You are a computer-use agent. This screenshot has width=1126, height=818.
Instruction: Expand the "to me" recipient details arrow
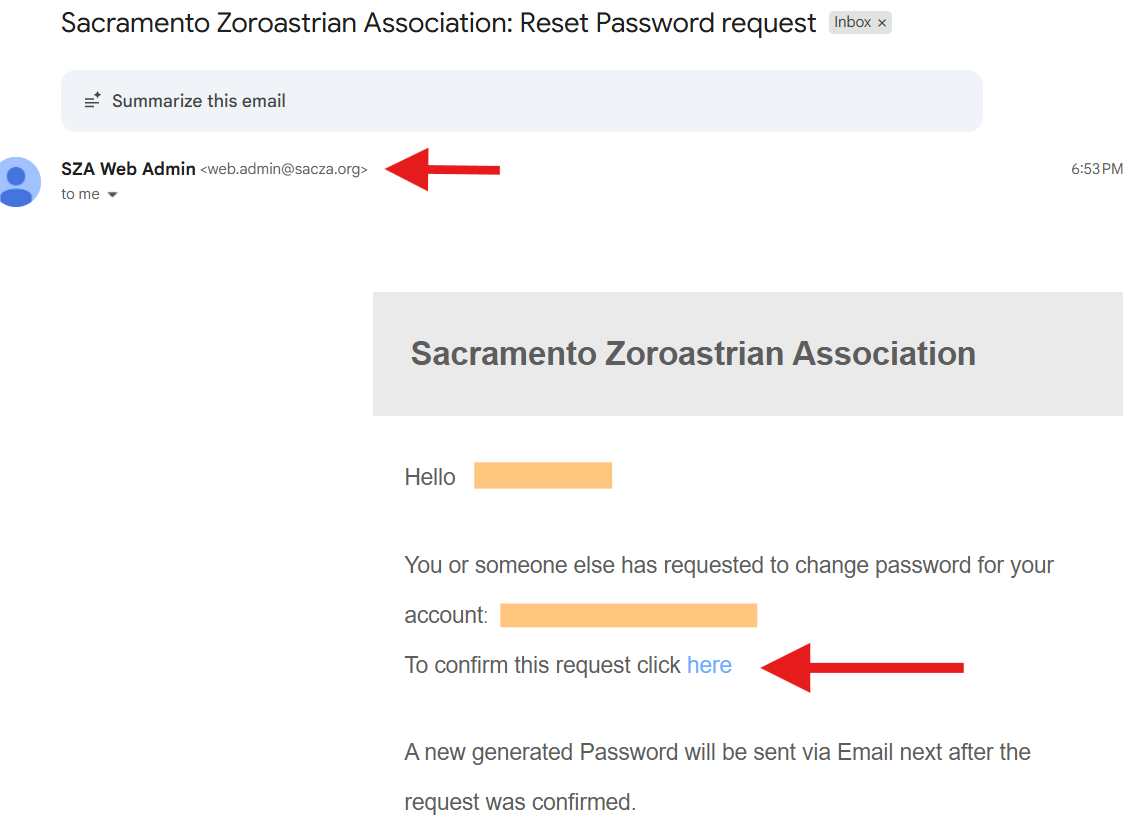click(112, 195)
